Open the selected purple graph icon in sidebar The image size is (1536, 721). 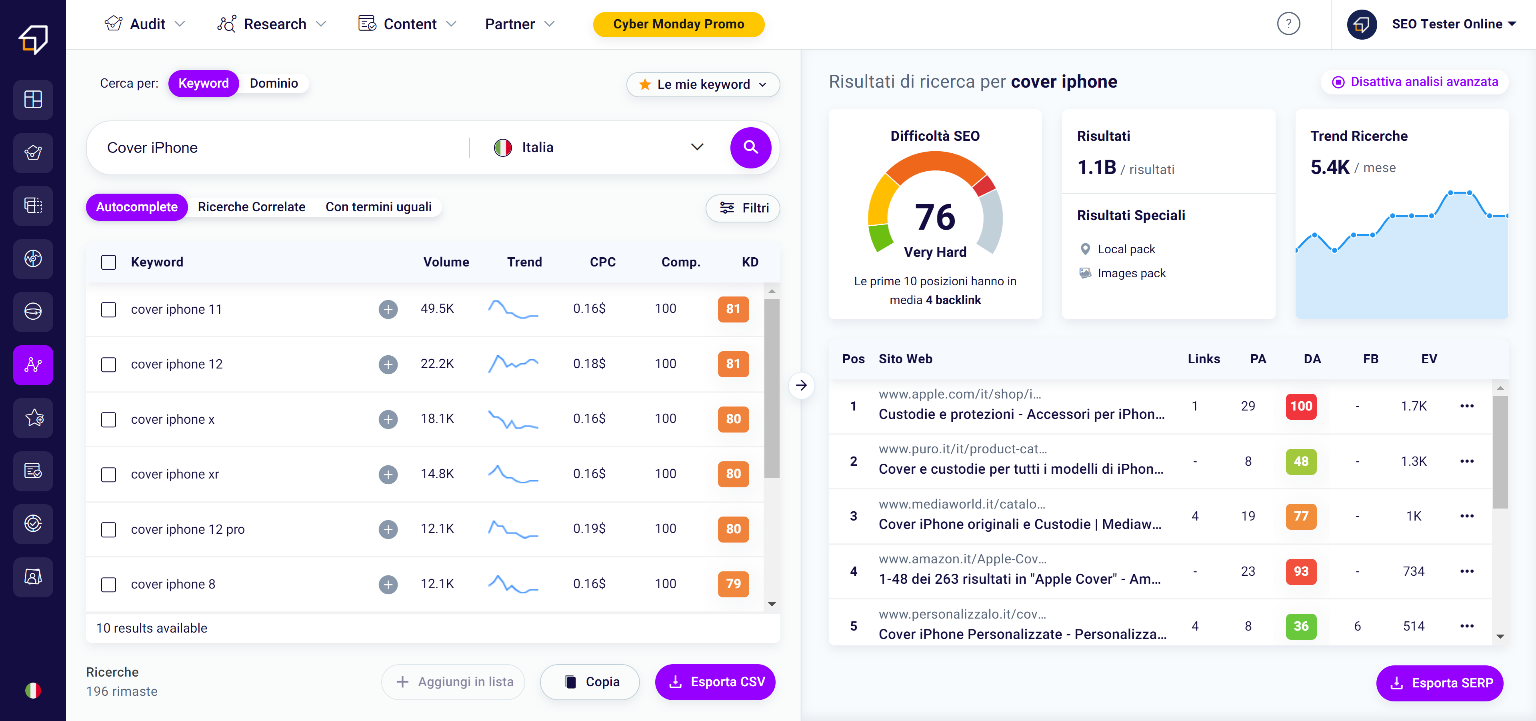(33, 365)
